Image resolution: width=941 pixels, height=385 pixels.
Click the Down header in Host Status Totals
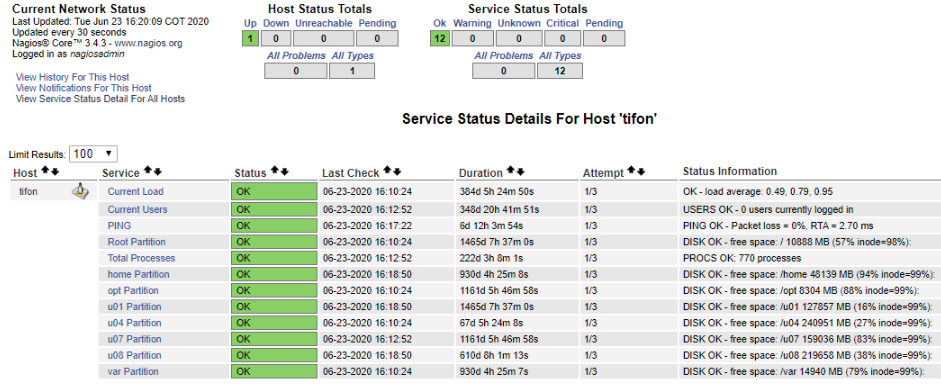[x=276, y=23]
